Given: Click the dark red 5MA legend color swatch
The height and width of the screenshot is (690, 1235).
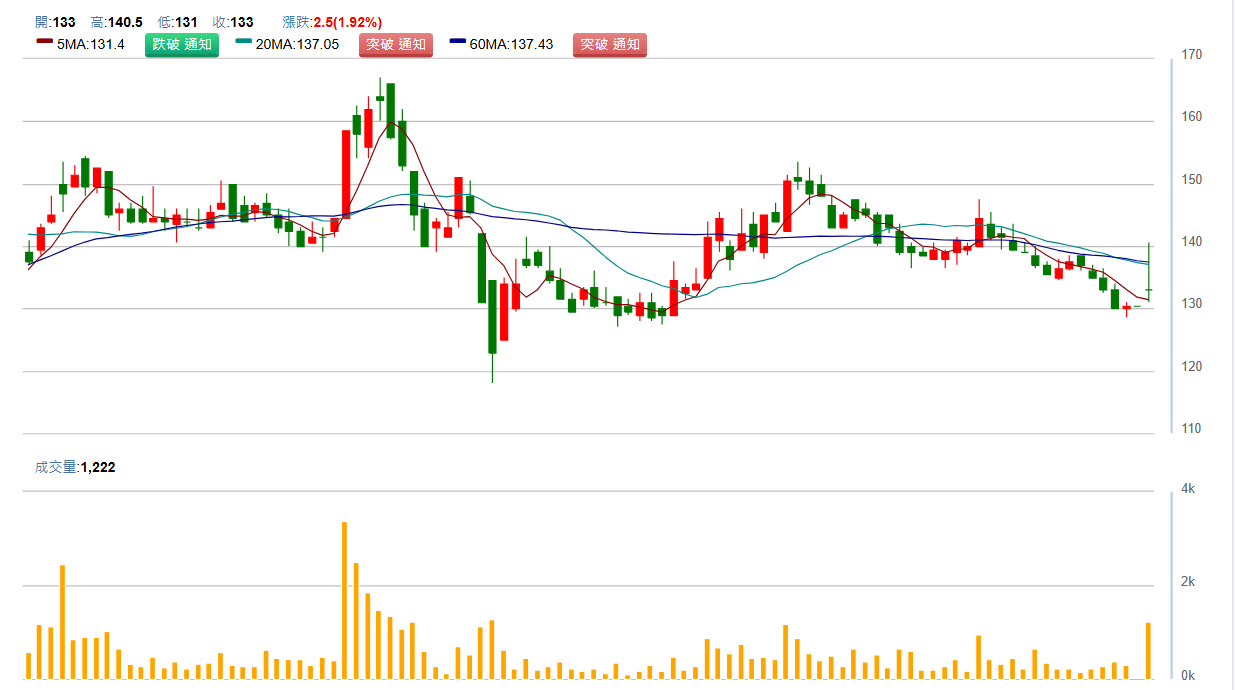Looking at the screenshot, I should (x=44, y=41).
